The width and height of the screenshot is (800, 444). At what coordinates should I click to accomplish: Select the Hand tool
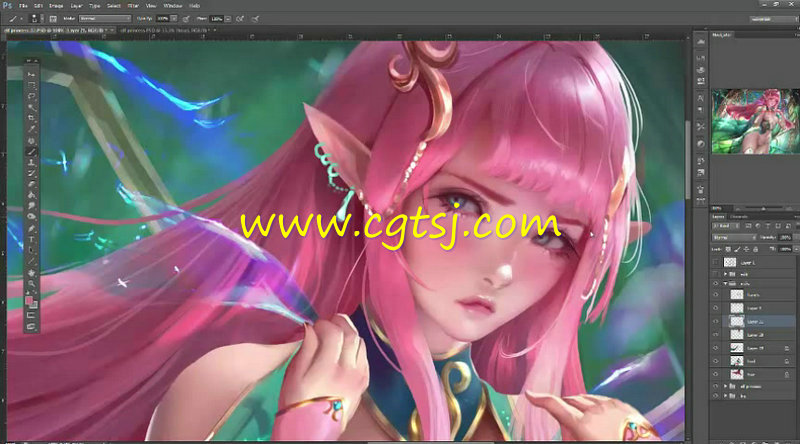tap(32, 273)
